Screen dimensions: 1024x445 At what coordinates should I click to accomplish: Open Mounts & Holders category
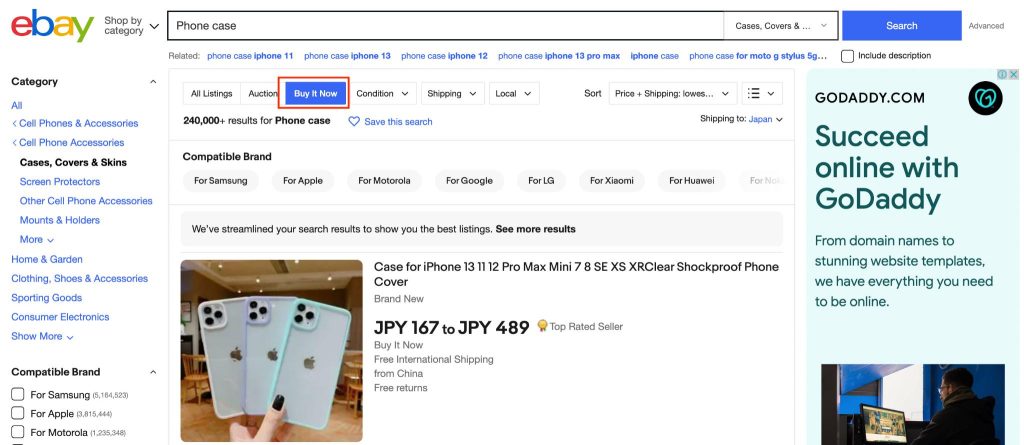60,220
